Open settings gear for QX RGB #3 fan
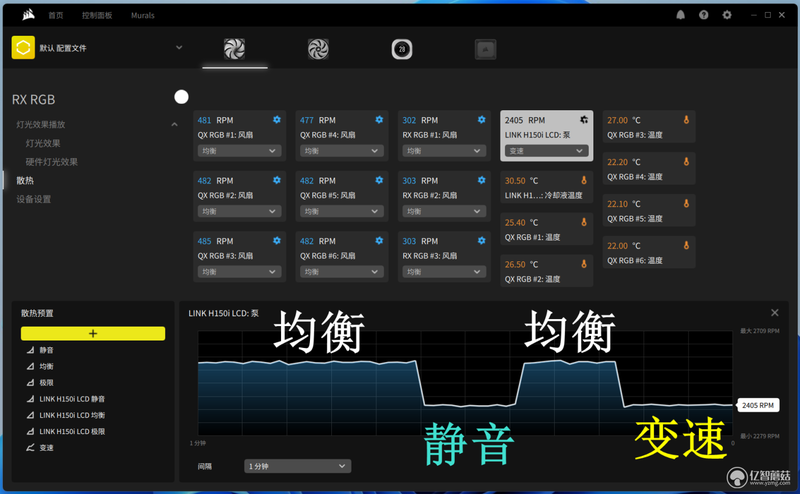The height and width of the screenshot is (494, 800). pos(277,240)
